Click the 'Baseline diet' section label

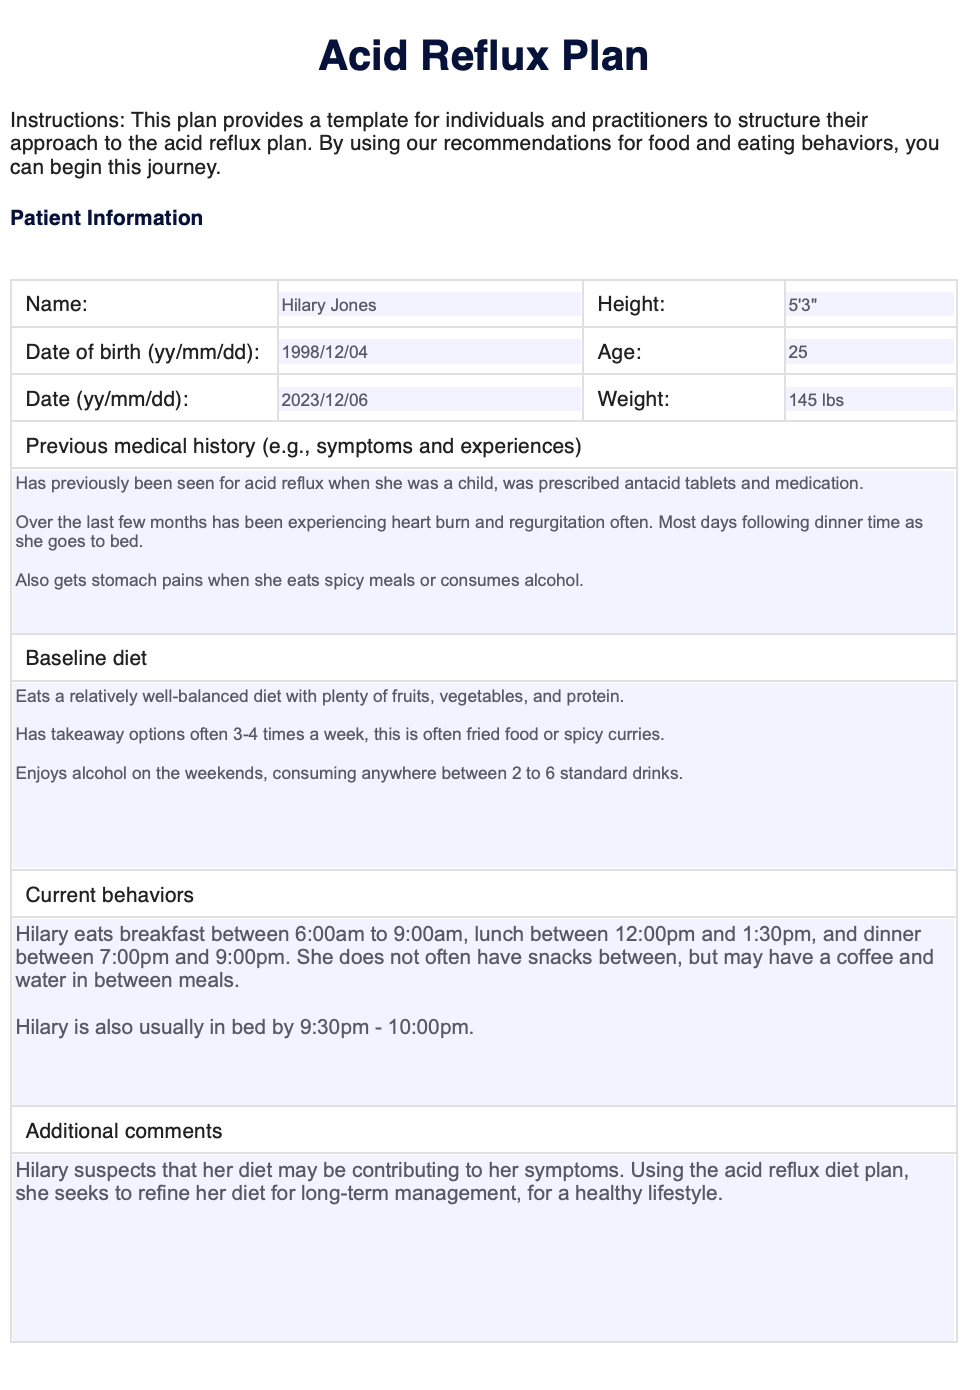coord(86,658)
